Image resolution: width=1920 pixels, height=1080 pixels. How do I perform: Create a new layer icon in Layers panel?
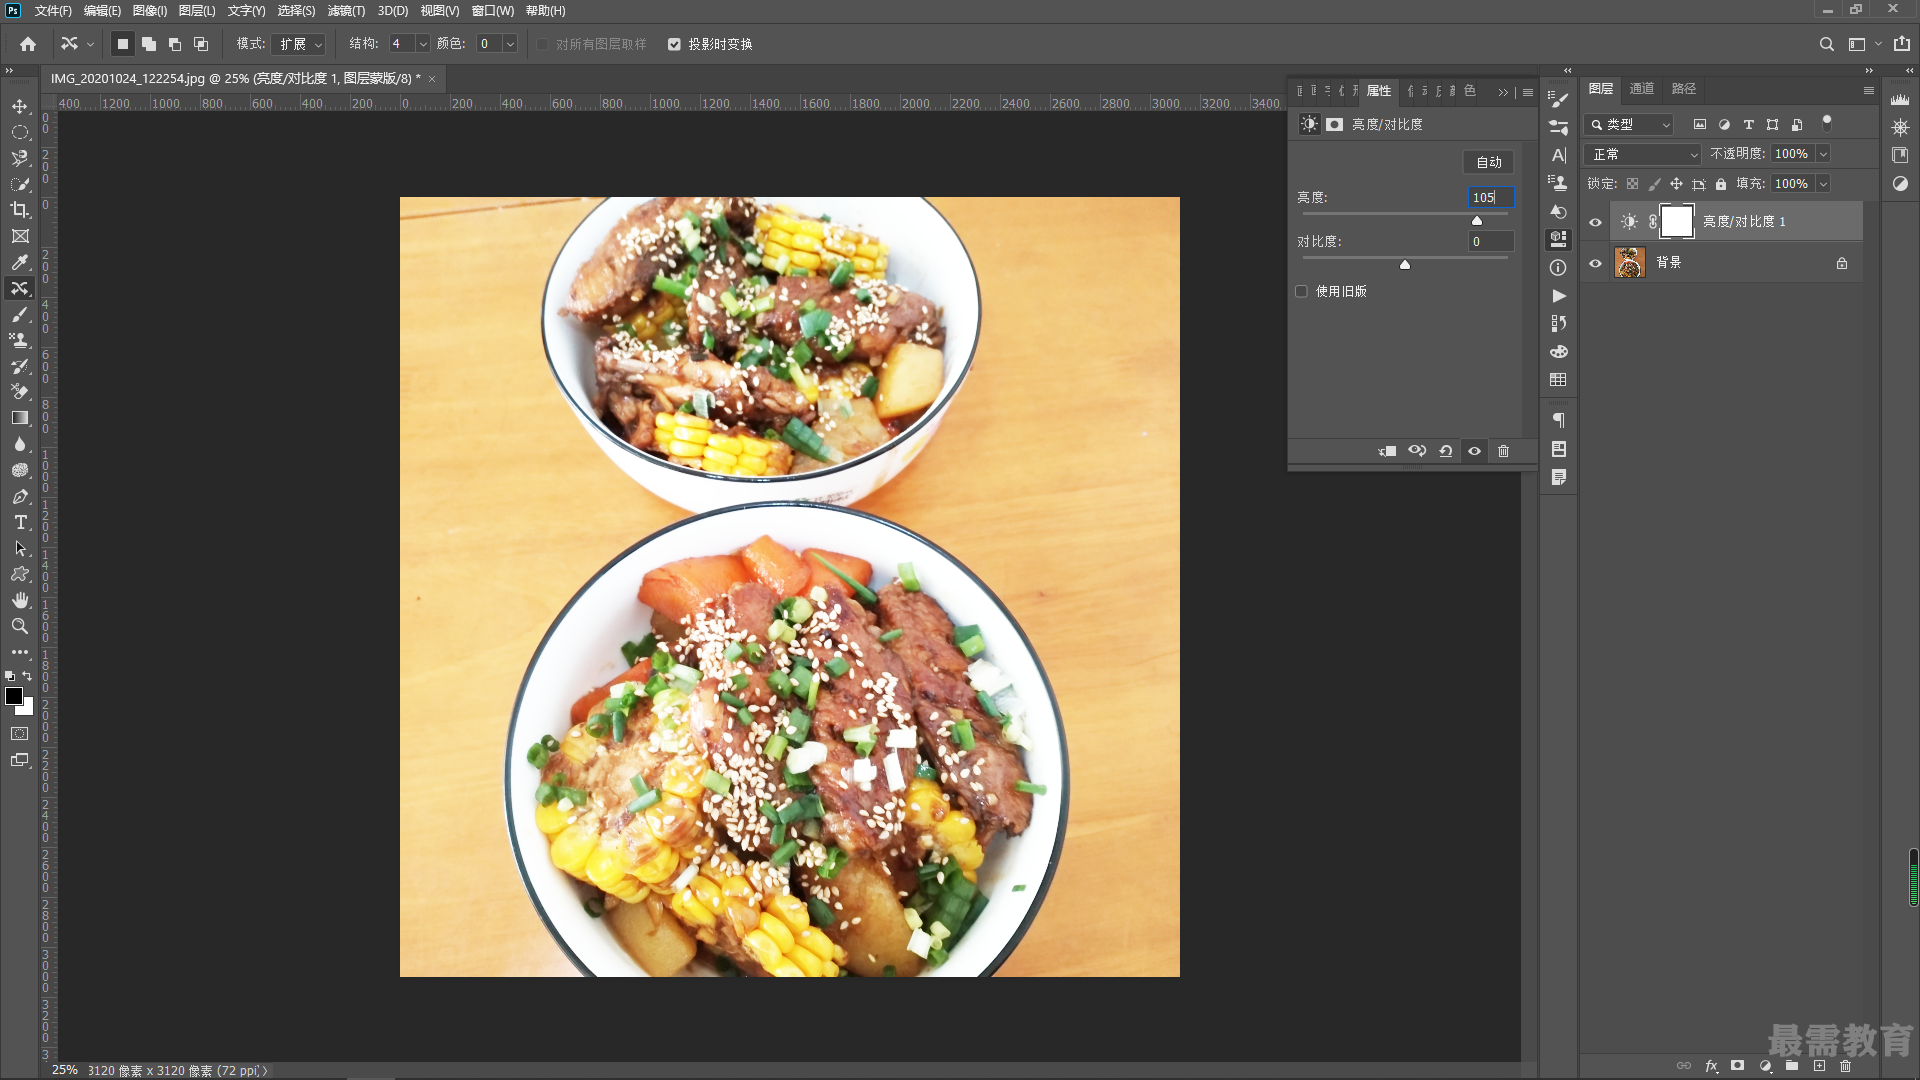1819,1066
